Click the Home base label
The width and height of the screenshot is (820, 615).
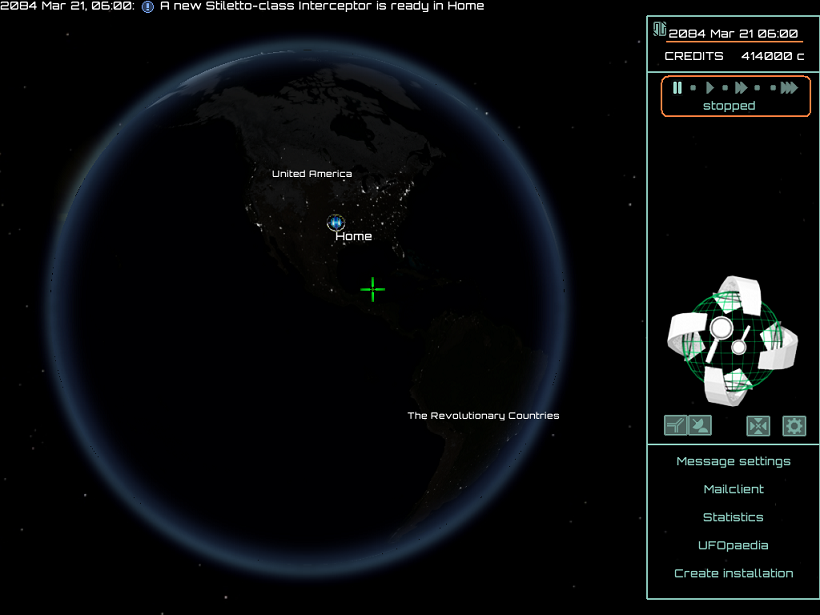coord(354,236)
